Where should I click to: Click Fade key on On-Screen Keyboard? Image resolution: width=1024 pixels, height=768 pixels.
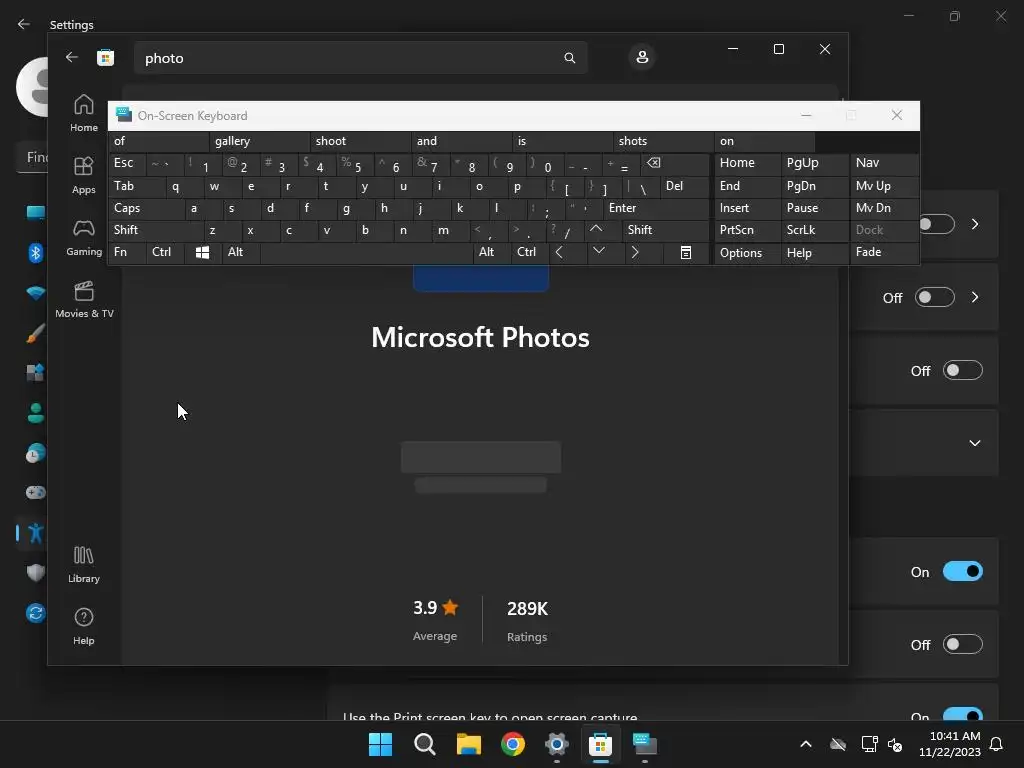pyautogui.click(x=884, y=252)
